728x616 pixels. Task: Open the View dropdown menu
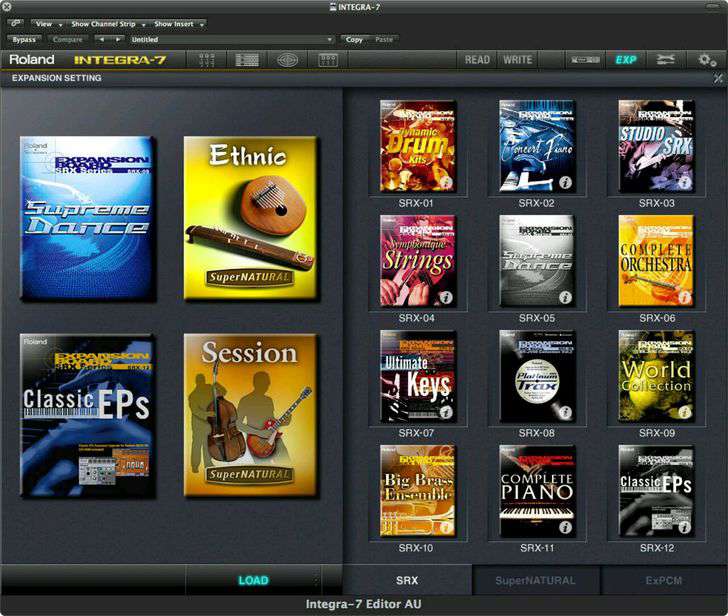(x=46, y=23)
